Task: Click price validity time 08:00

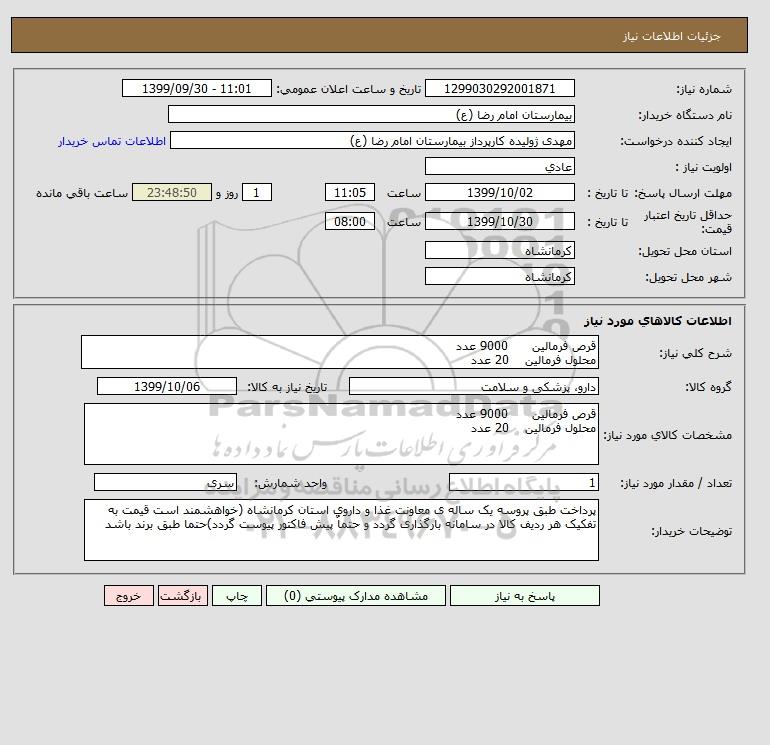Action: (x=350, y=221)
